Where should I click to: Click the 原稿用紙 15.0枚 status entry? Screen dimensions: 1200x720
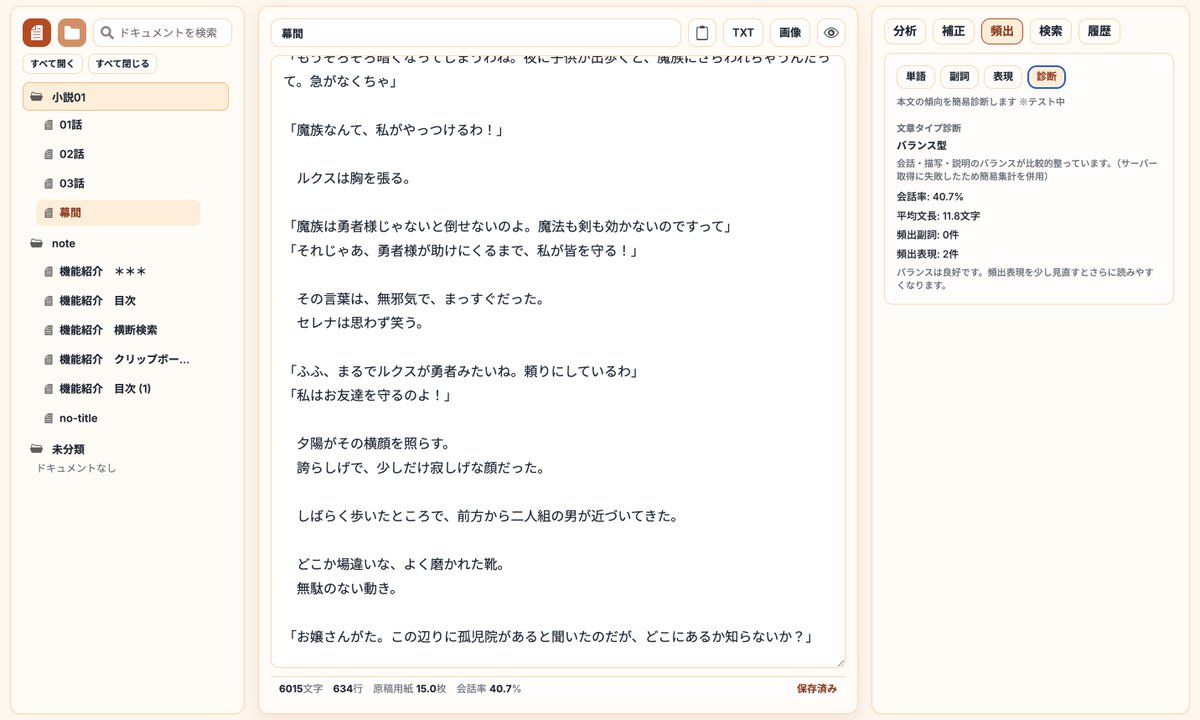[409, 688]
